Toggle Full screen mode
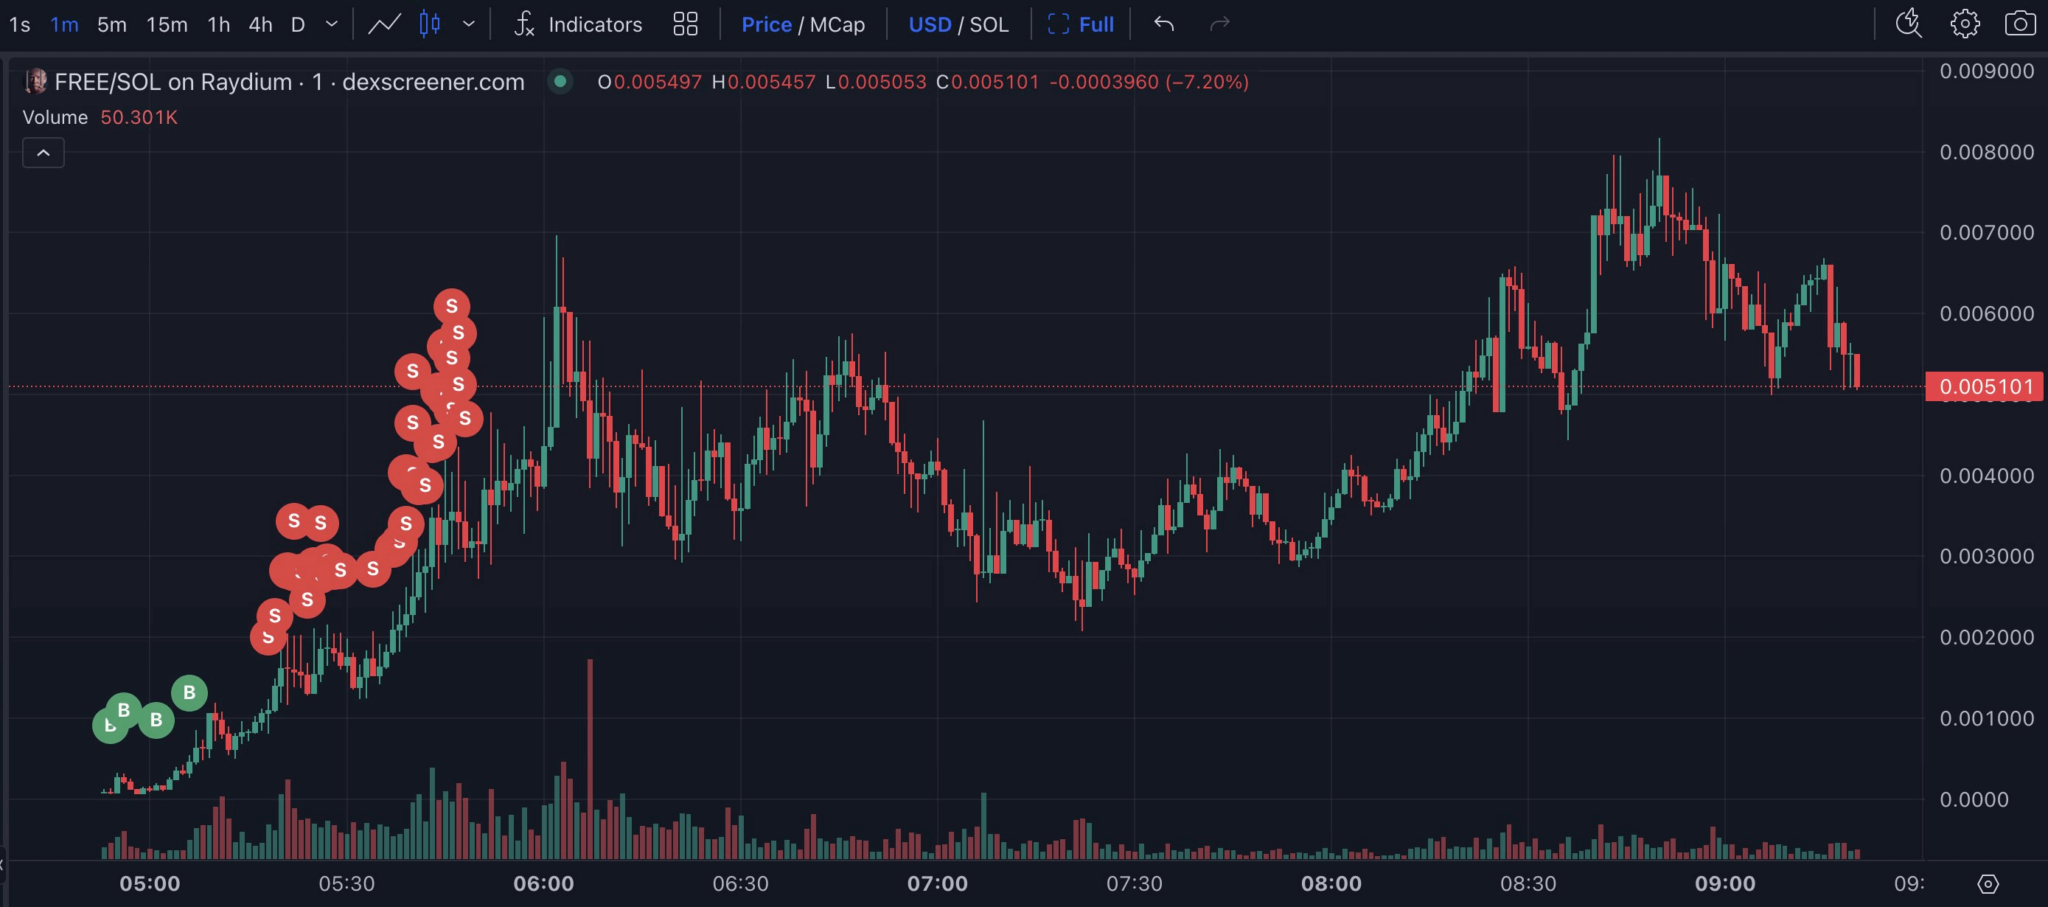 tap(1081, 24)
